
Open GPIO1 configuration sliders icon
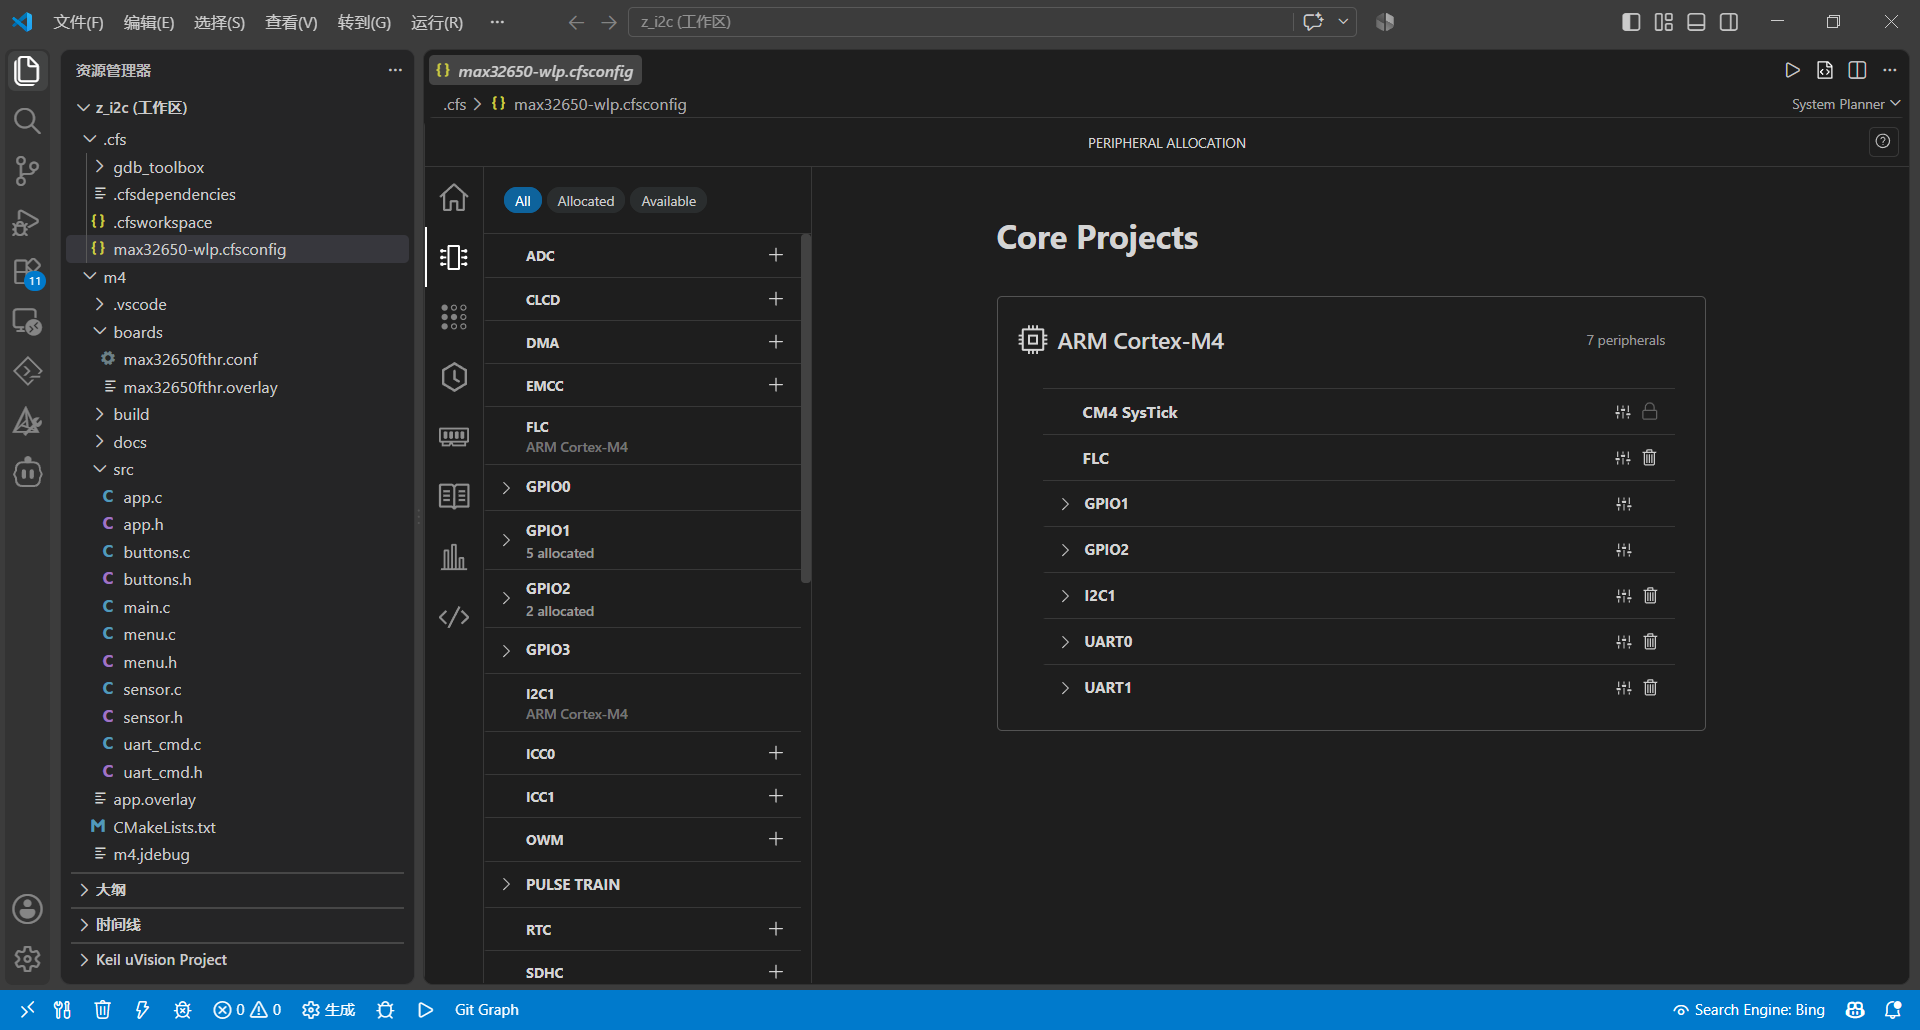[1623, 504]
